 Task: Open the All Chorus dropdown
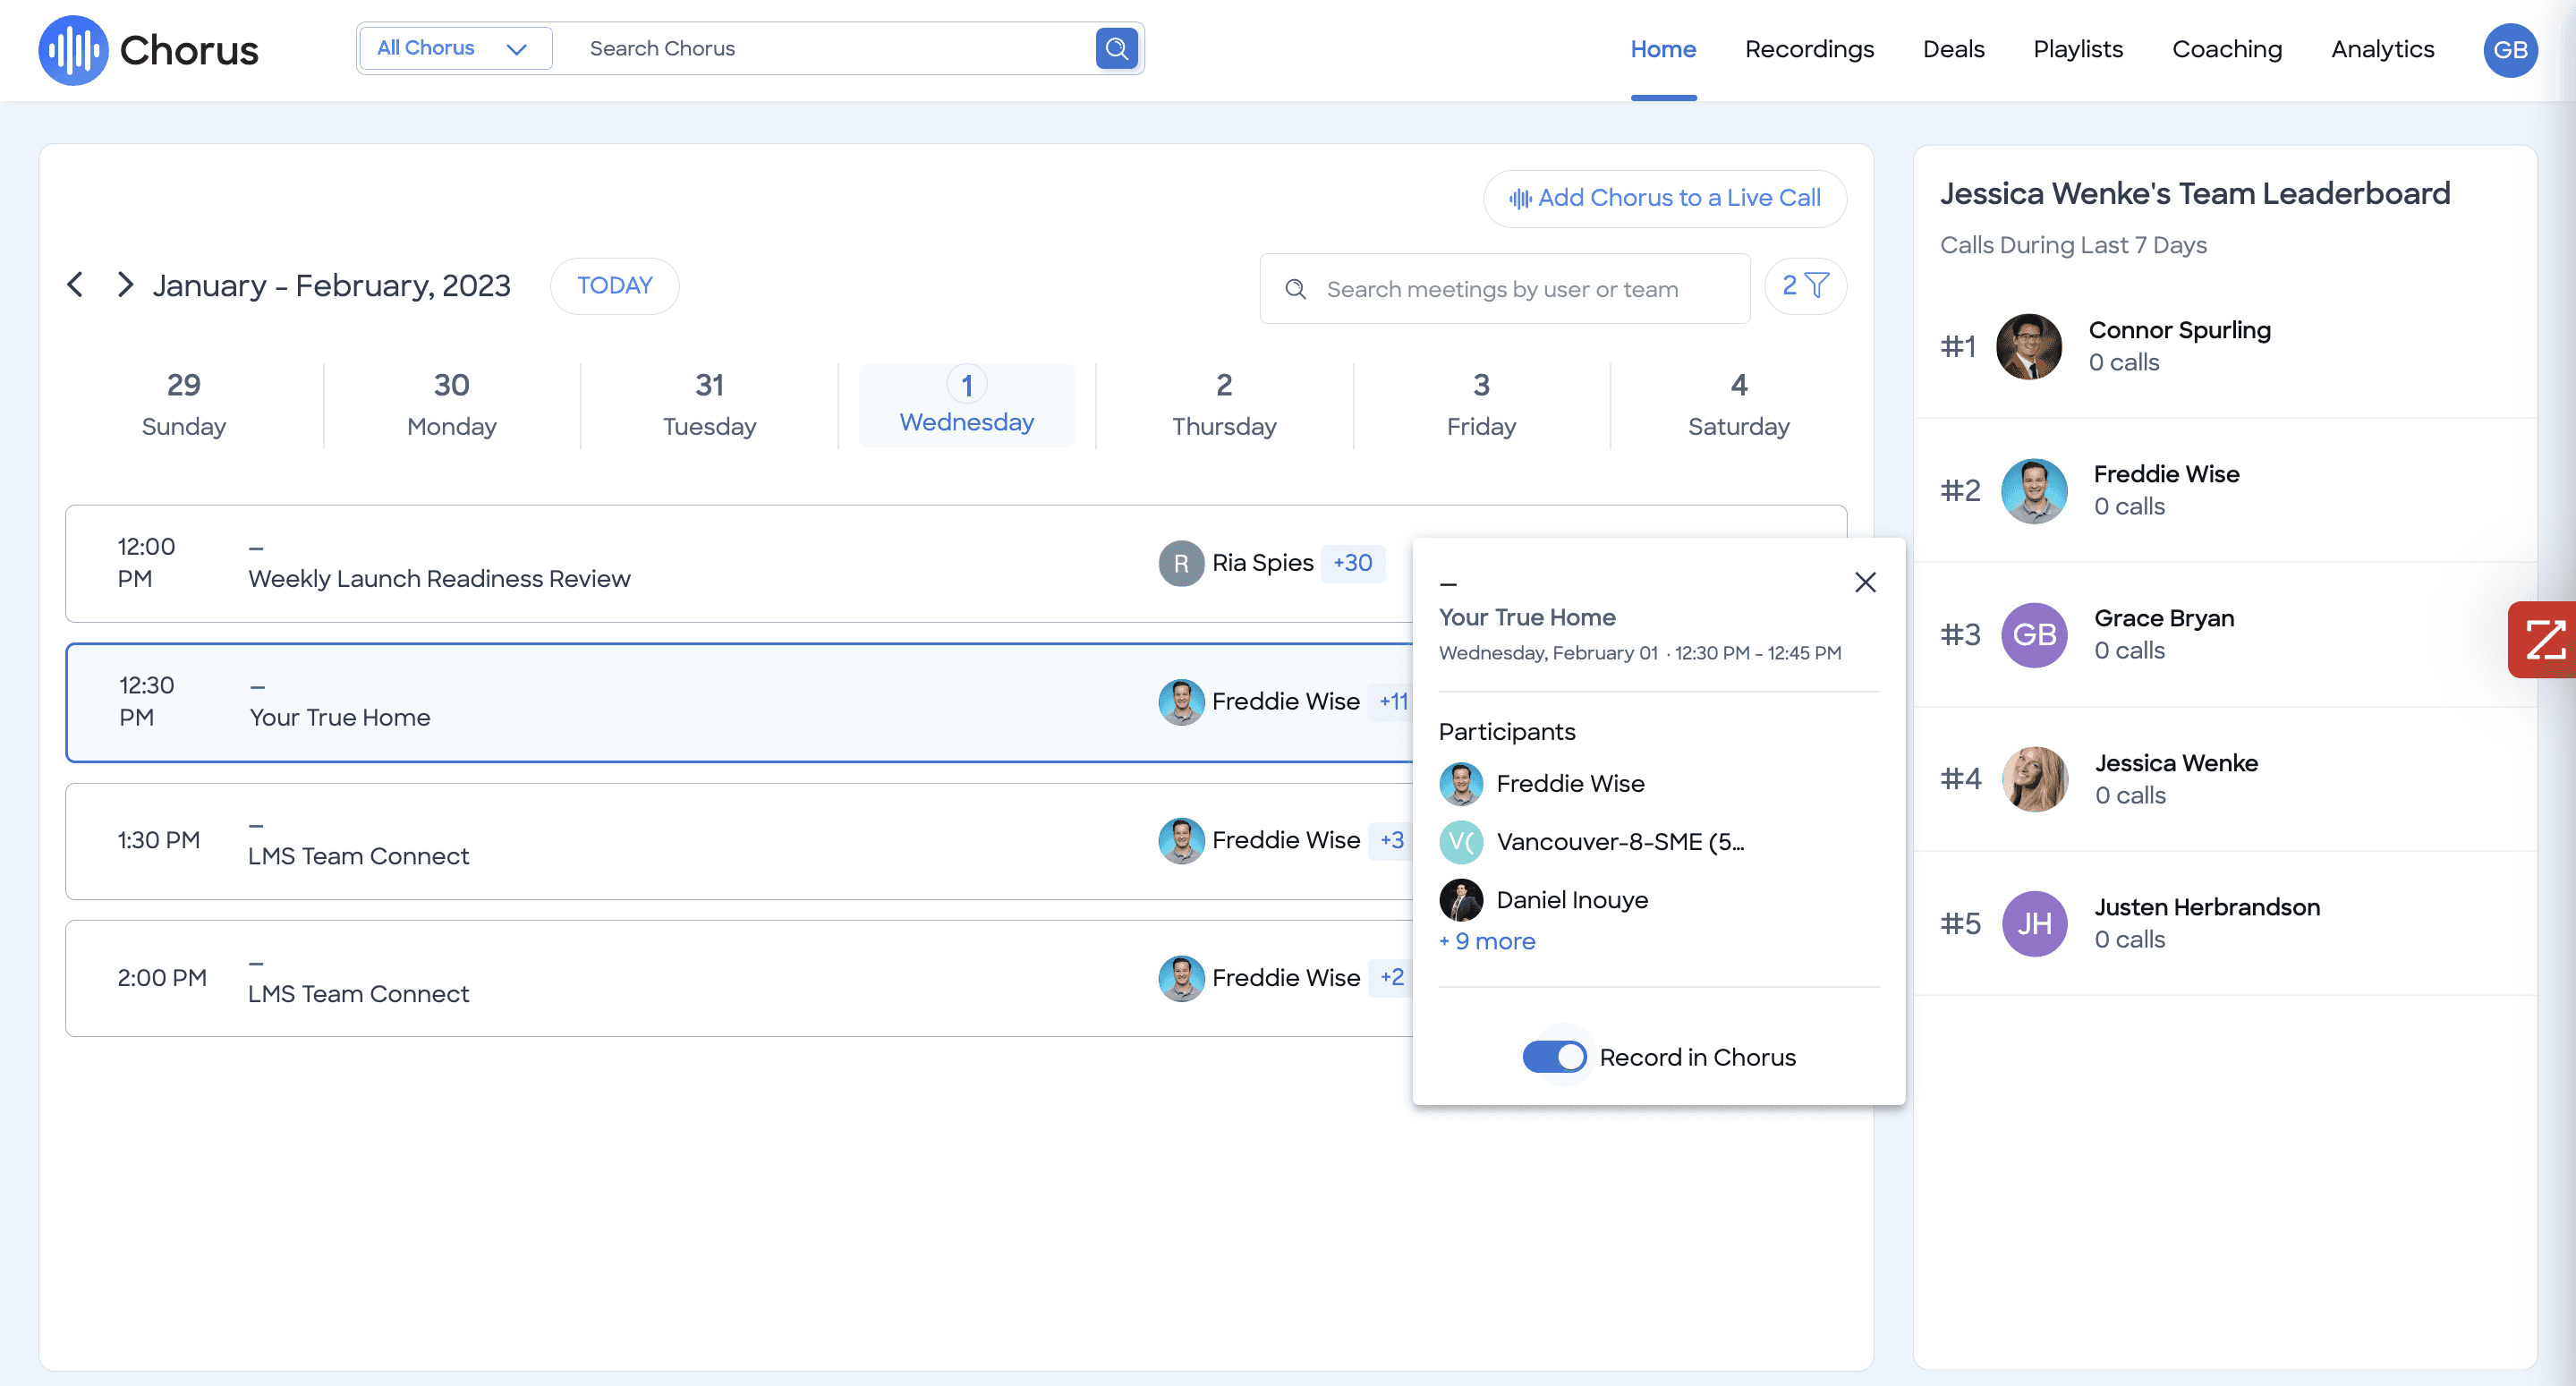click(455, 47)
